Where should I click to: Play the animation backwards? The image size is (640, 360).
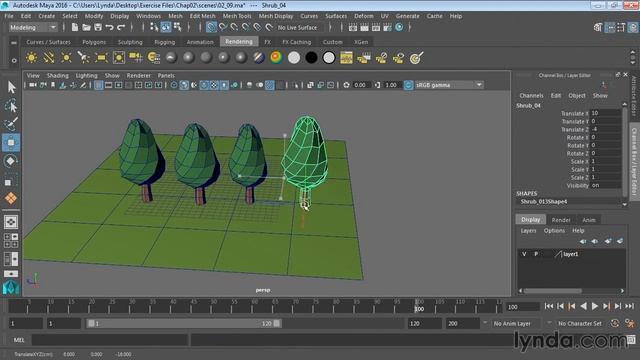click(x=583, y=306)
